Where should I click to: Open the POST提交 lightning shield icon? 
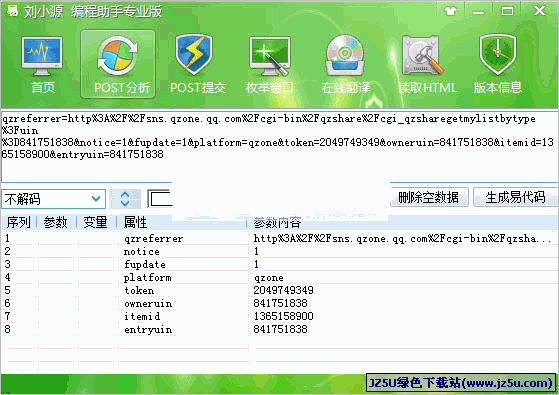click(x=194, y=55)
